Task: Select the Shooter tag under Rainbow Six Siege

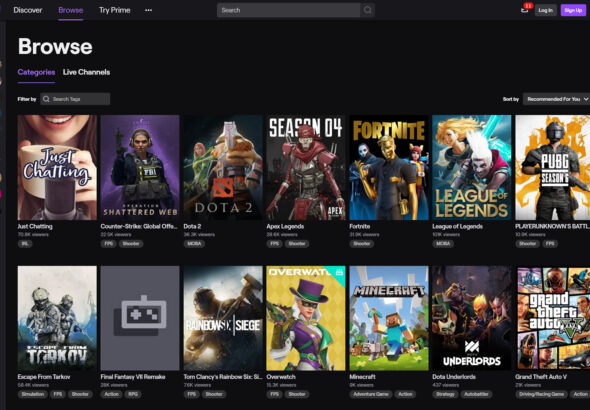Action: (x=214, y=394)
